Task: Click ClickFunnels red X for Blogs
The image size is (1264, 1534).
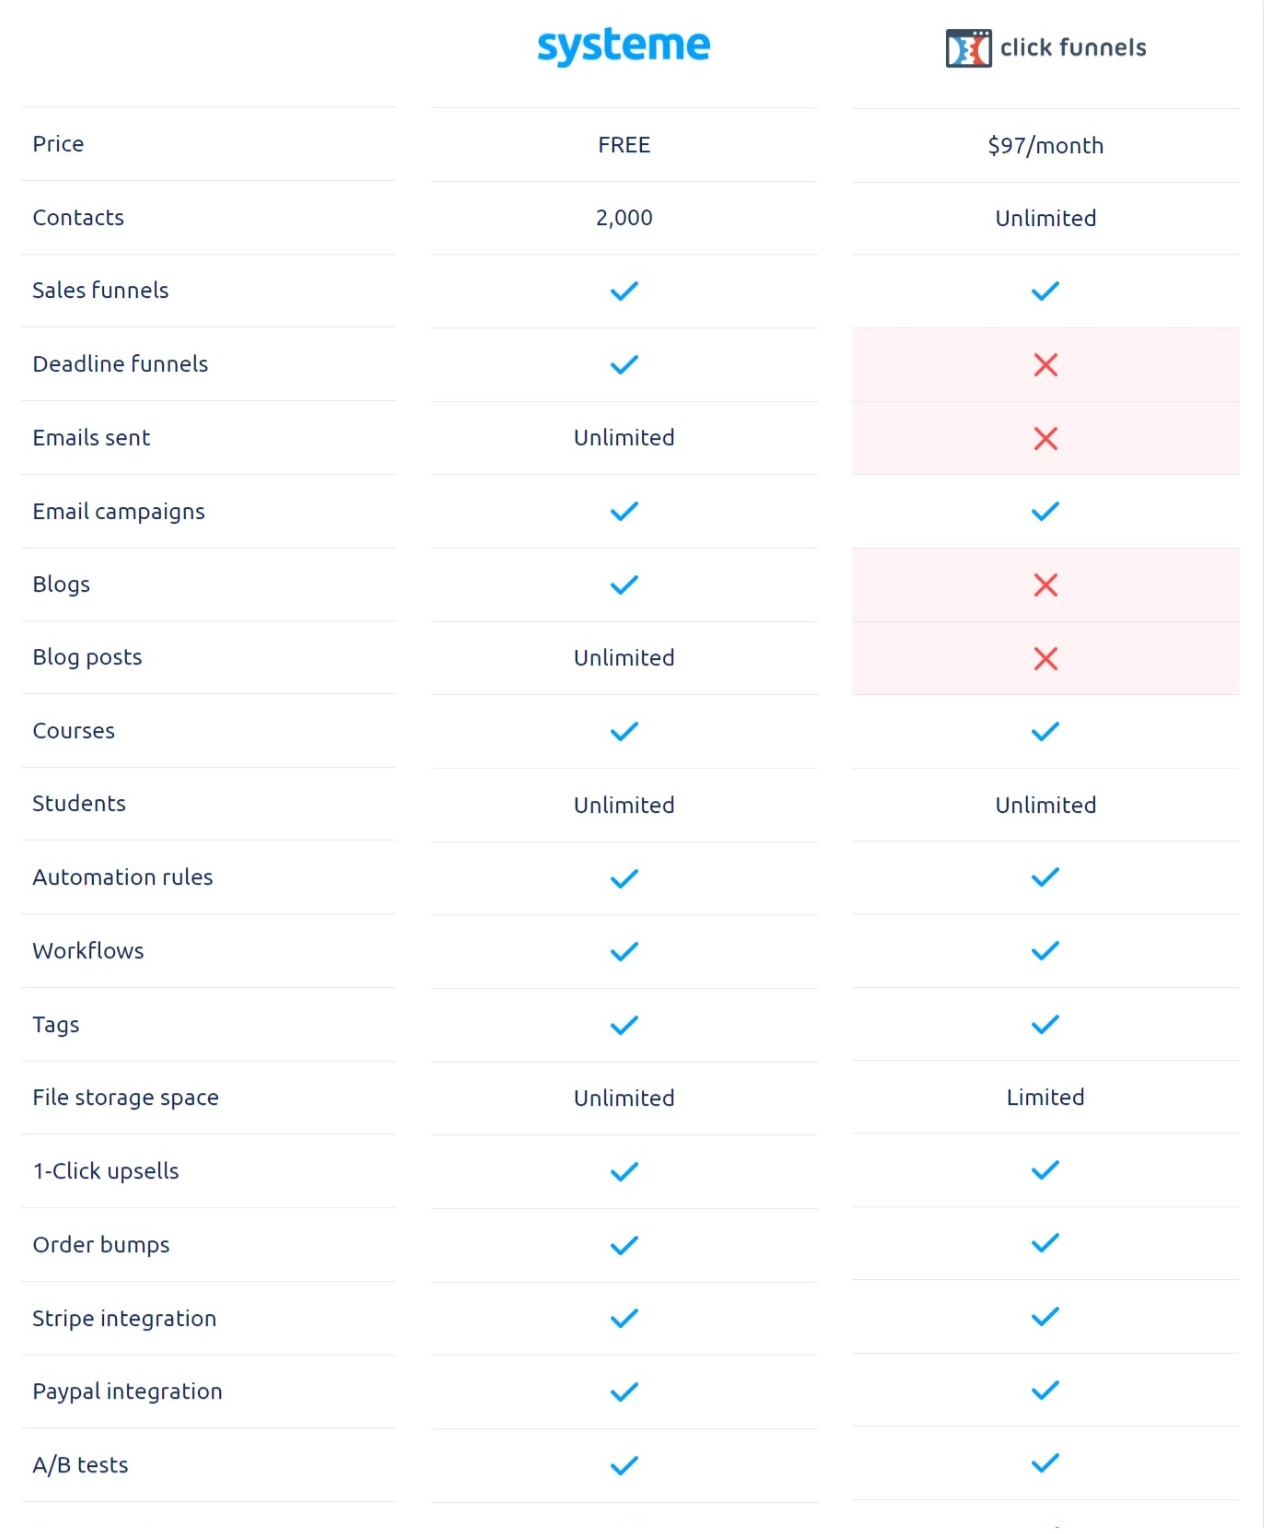Action: pyautogui.click(x=1045, y=585)
